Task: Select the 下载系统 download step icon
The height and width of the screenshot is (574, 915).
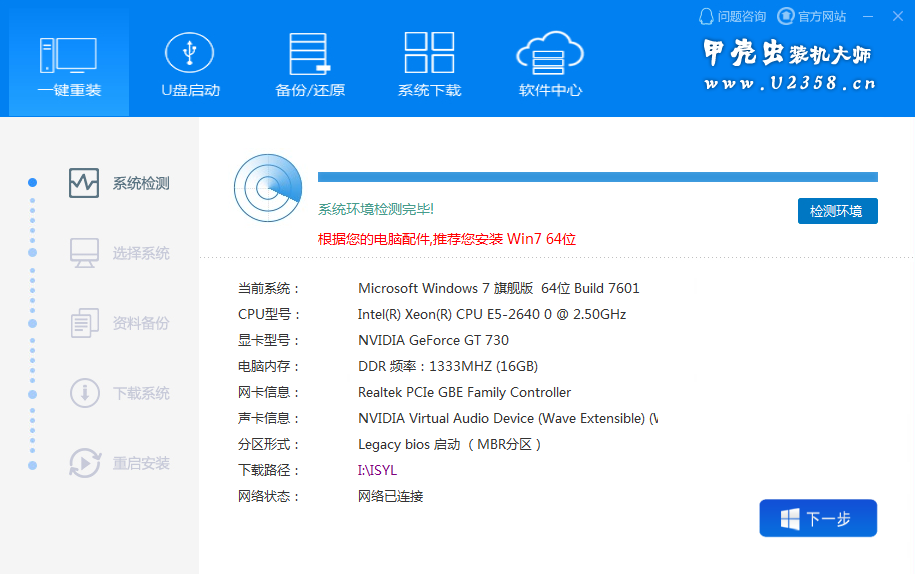Action: click(84, 393)
